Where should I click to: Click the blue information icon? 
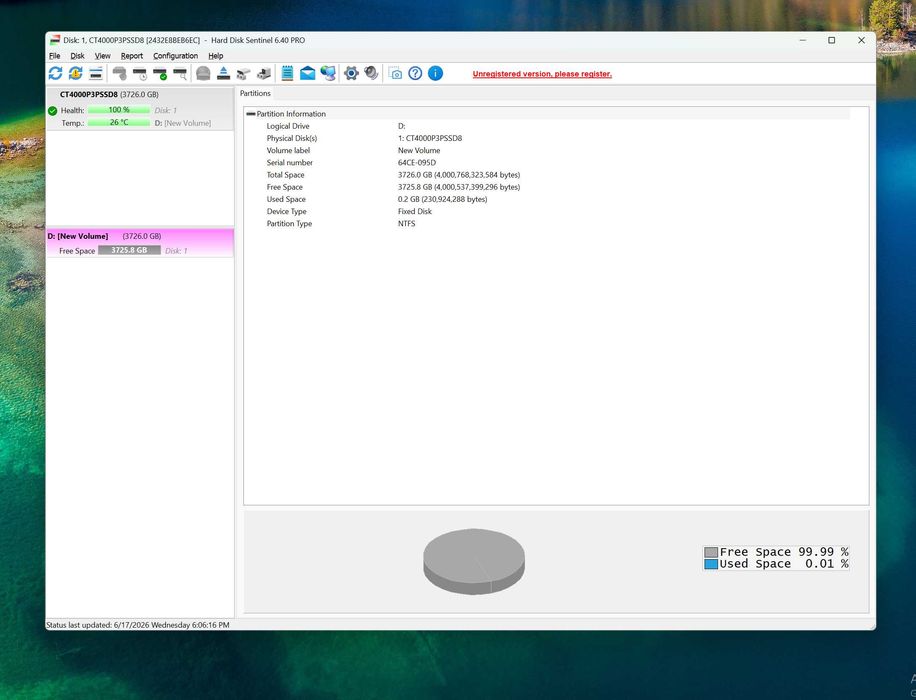tap(435, 73)
